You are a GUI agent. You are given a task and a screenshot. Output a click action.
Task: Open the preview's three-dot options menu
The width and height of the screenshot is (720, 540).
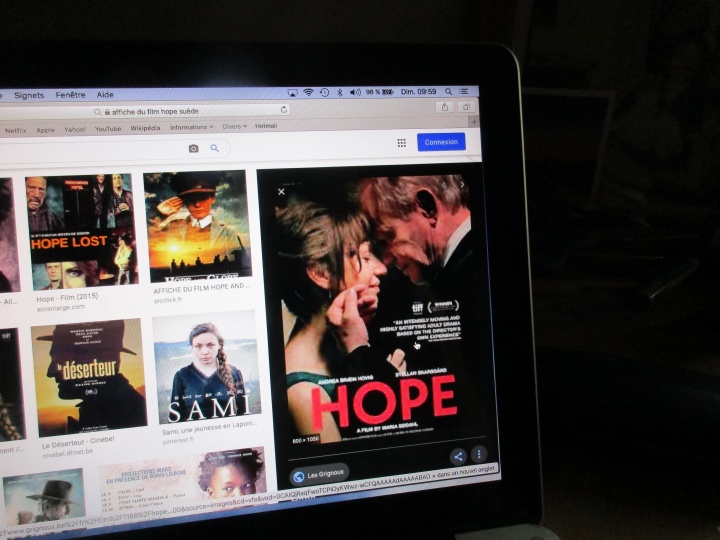[479, 455]
